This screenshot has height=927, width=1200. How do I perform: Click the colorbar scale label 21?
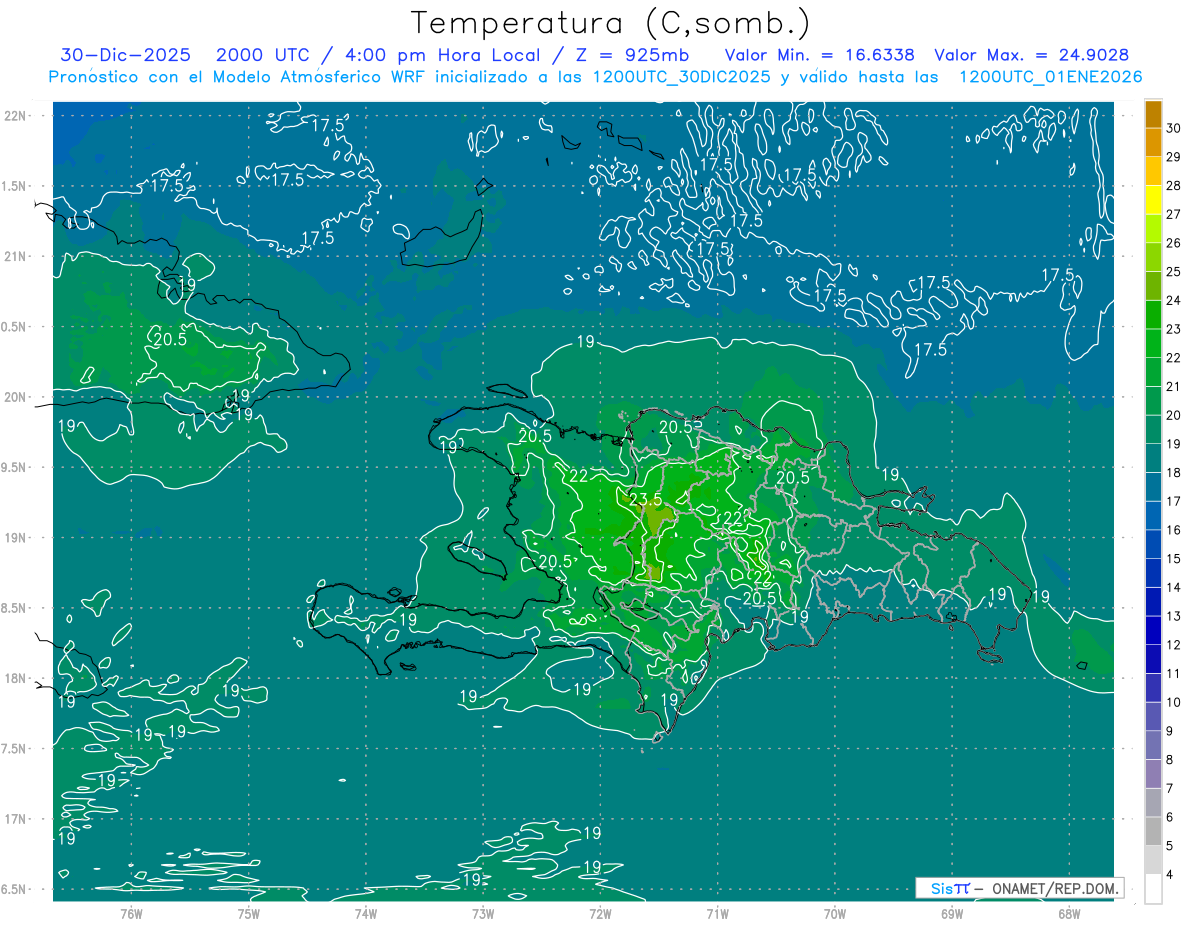coord(1174,386)
